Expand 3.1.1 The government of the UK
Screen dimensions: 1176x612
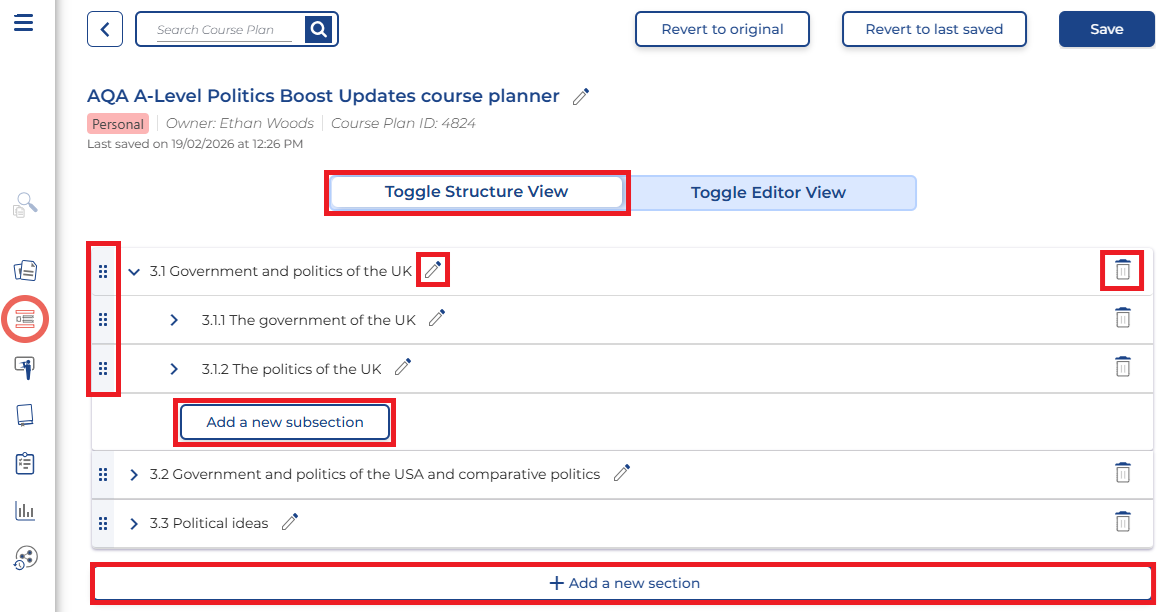pyautogui.click(x=174, y=320)
